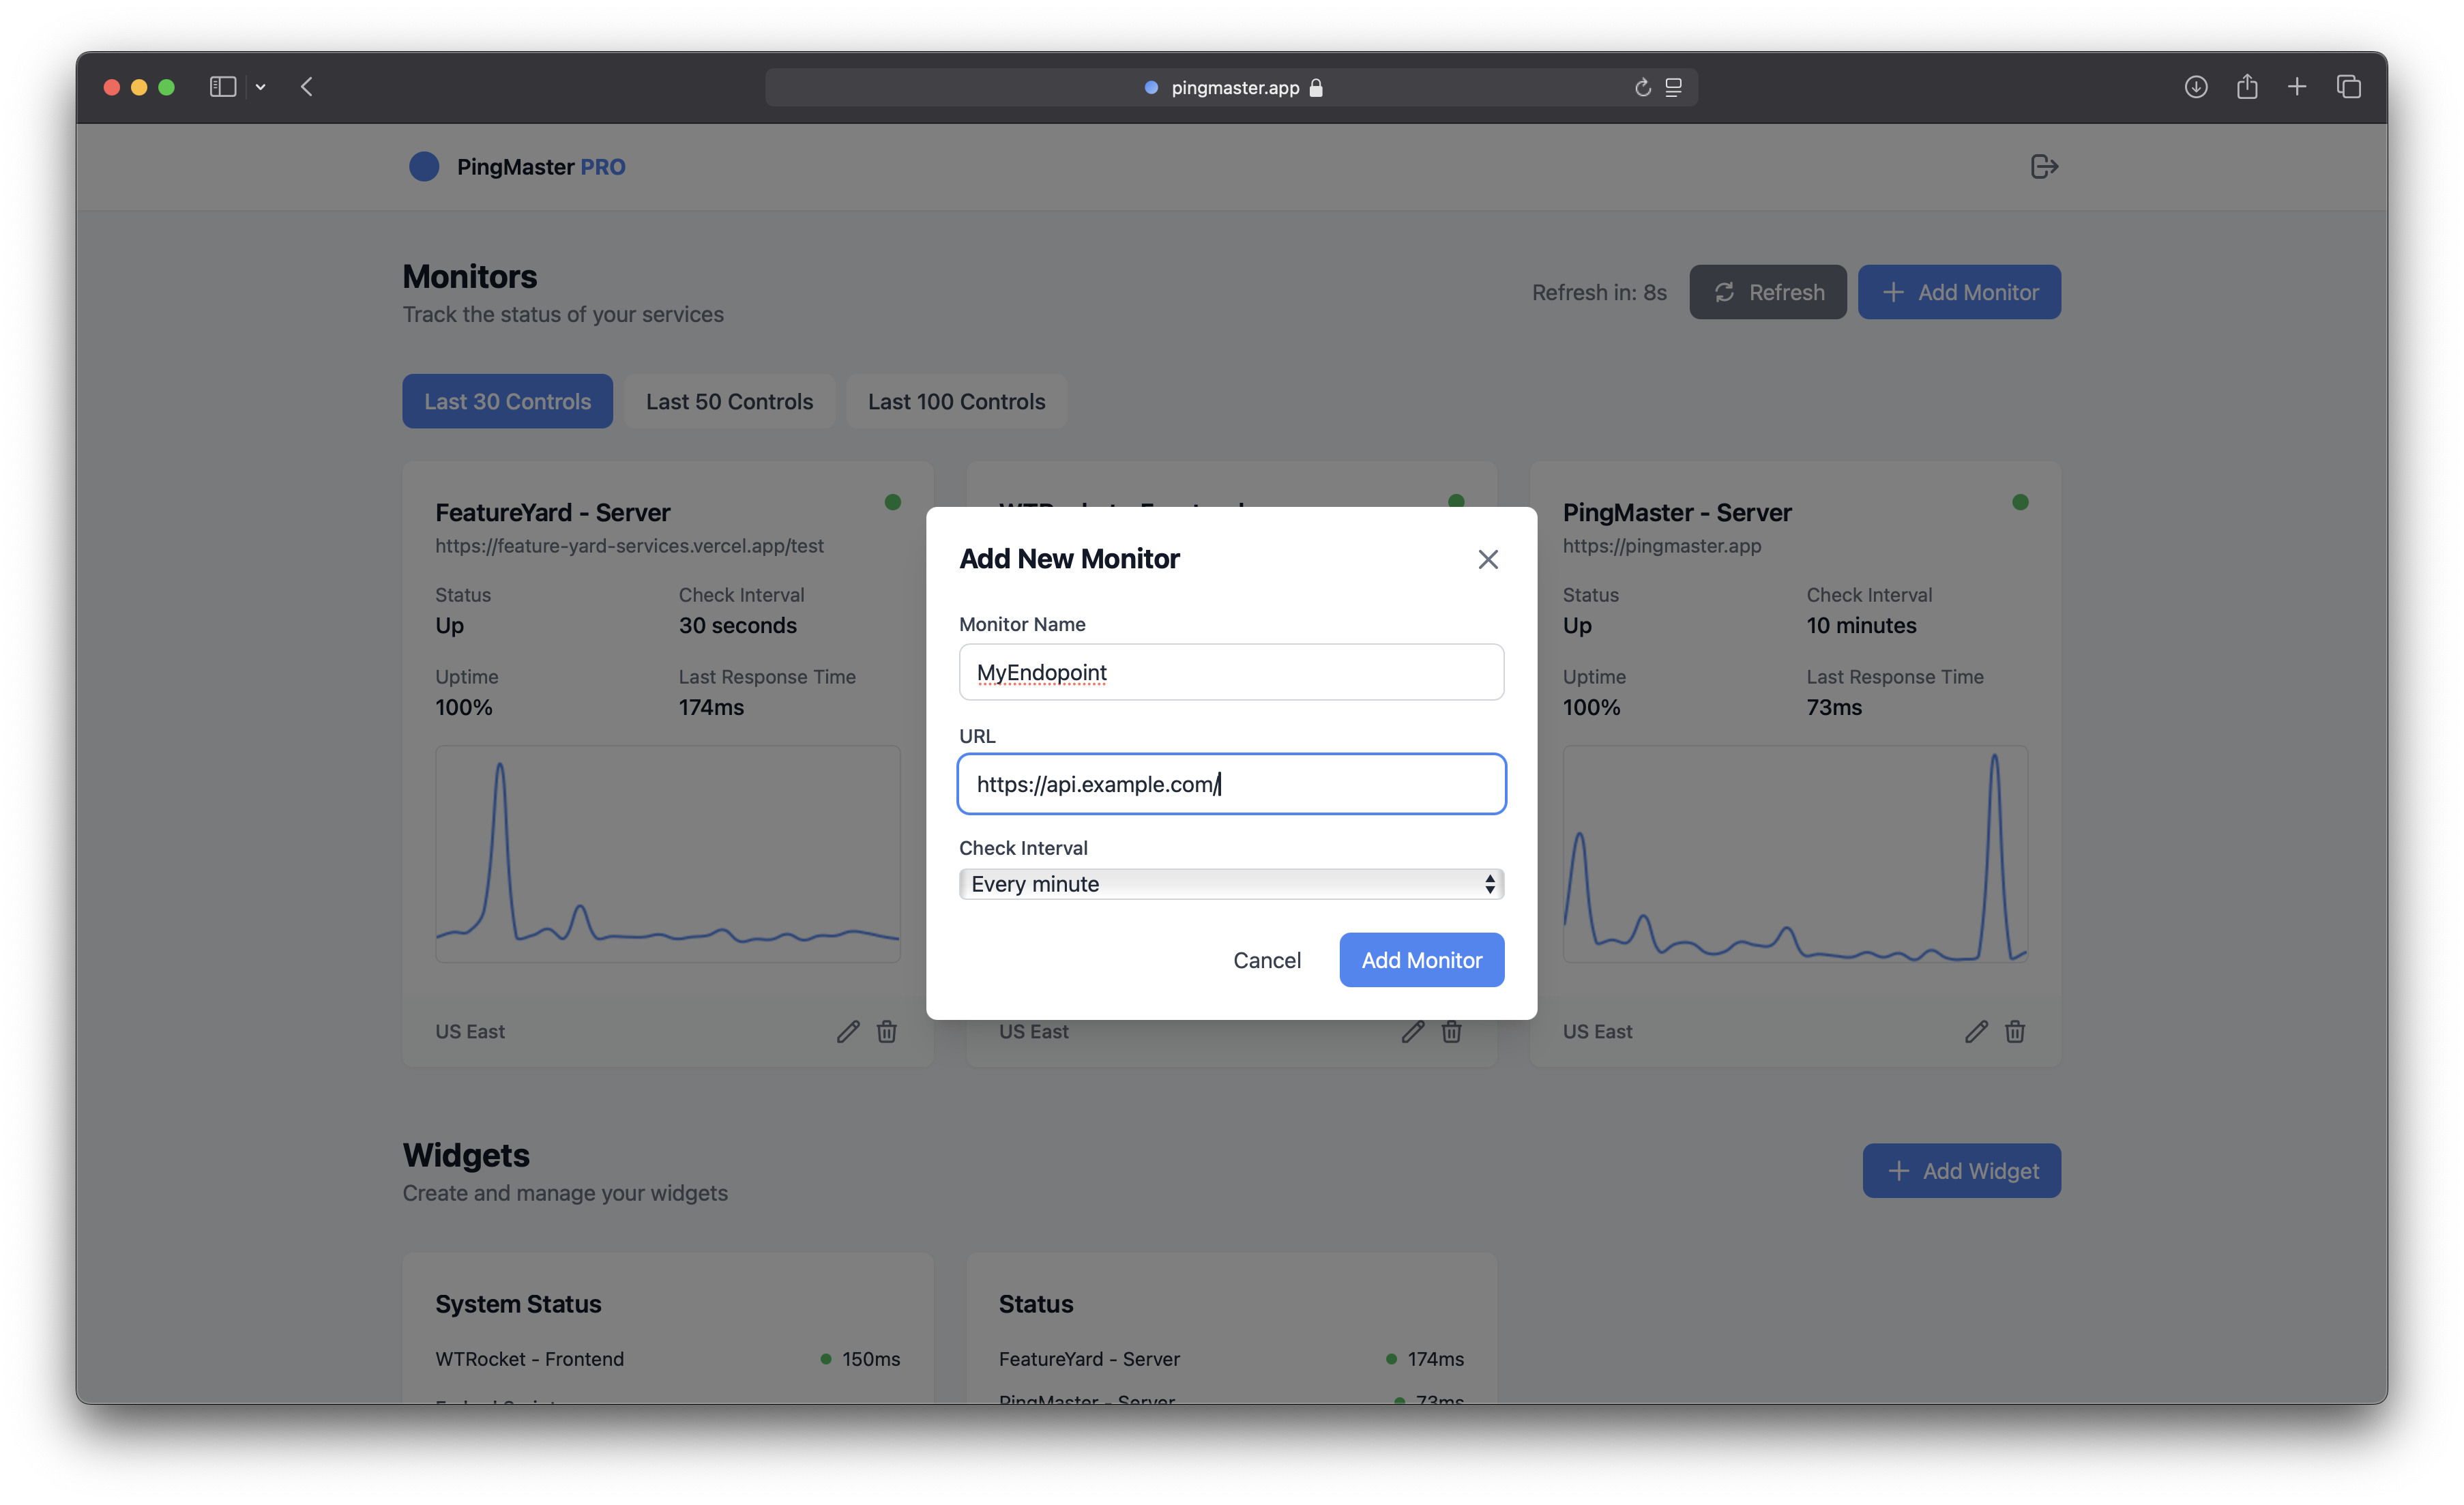Click the WTRocket - Frontend row in System Status
The width and height of the screenshot is (2464, 1505).
(667, 1359)
